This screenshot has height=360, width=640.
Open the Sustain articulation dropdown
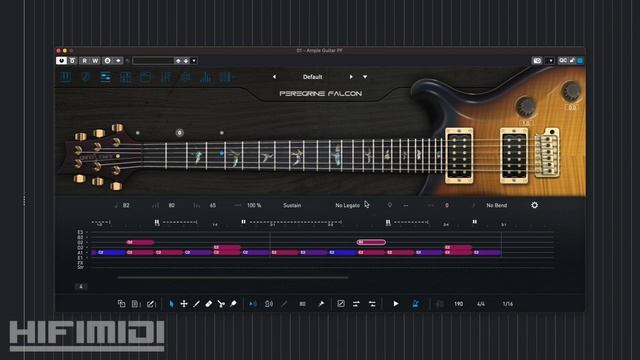click(292, 205)
